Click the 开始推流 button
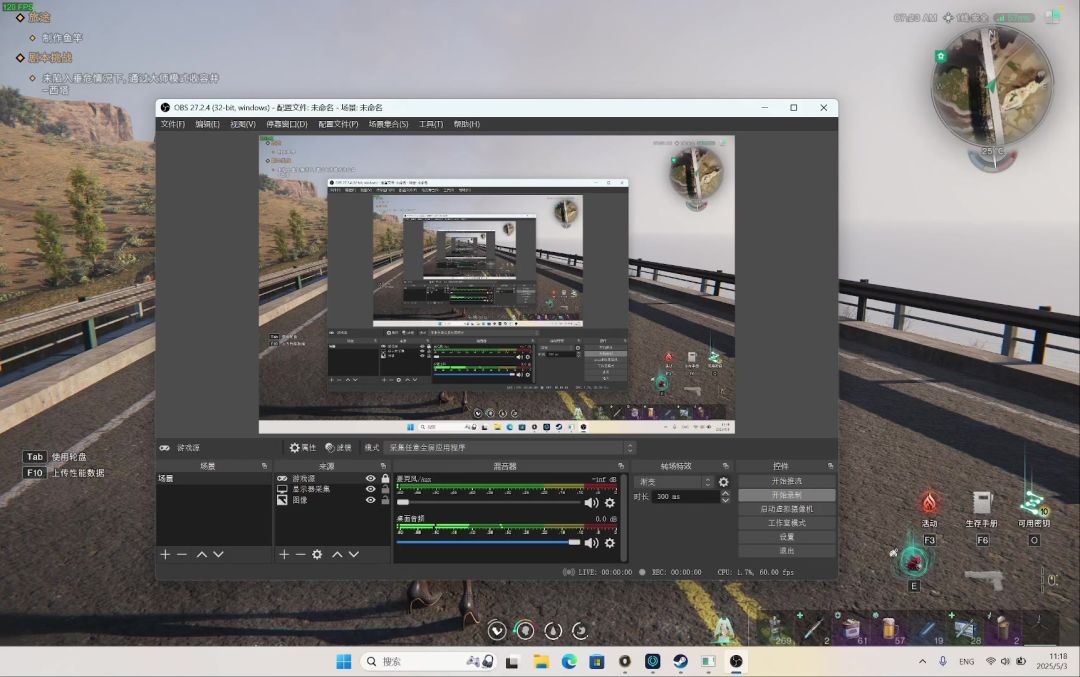The width and height of the screenshot is (1080, 677). (787, 481)
